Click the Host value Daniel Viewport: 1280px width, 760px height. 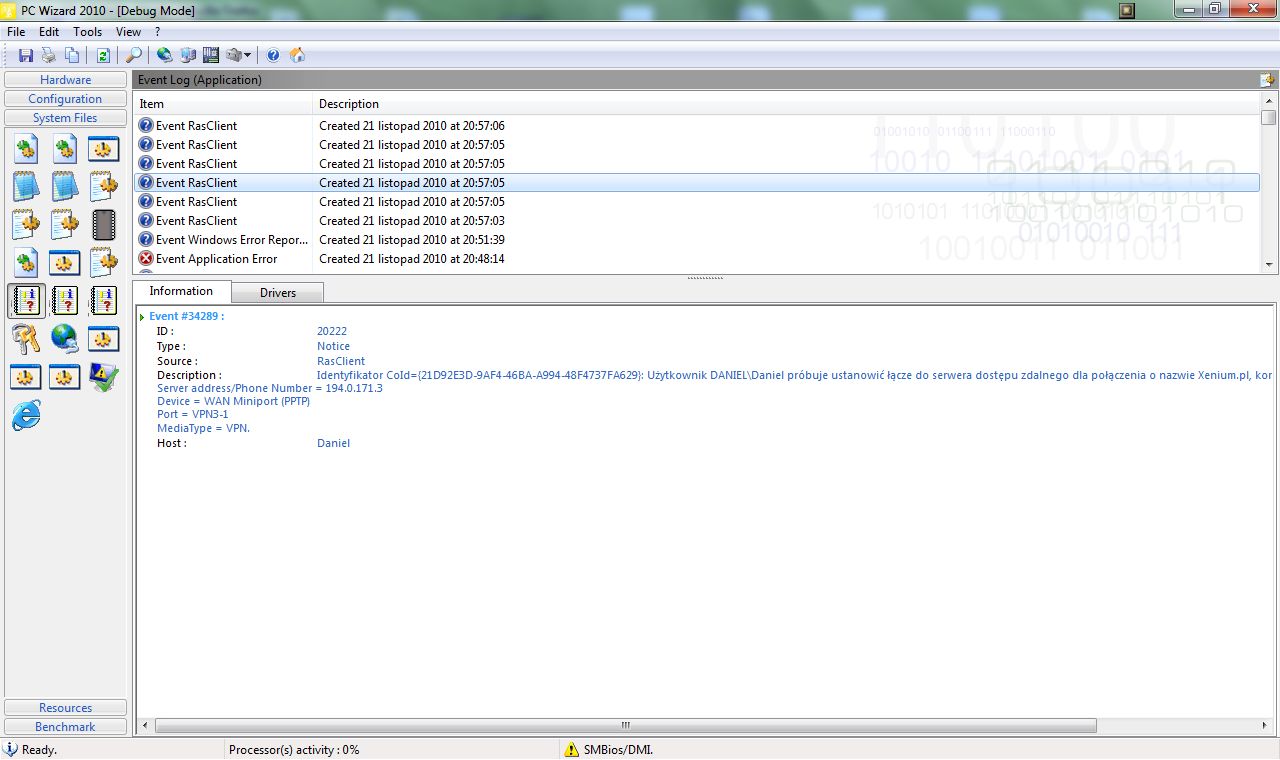coord(334,443)
